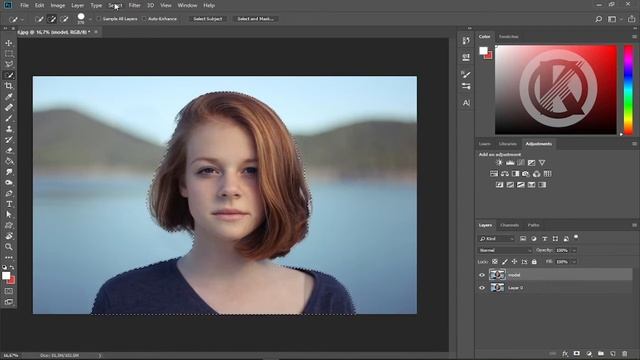Select the Zoom magnifier tool
640x360 pixels.
(x=9, y=247)
